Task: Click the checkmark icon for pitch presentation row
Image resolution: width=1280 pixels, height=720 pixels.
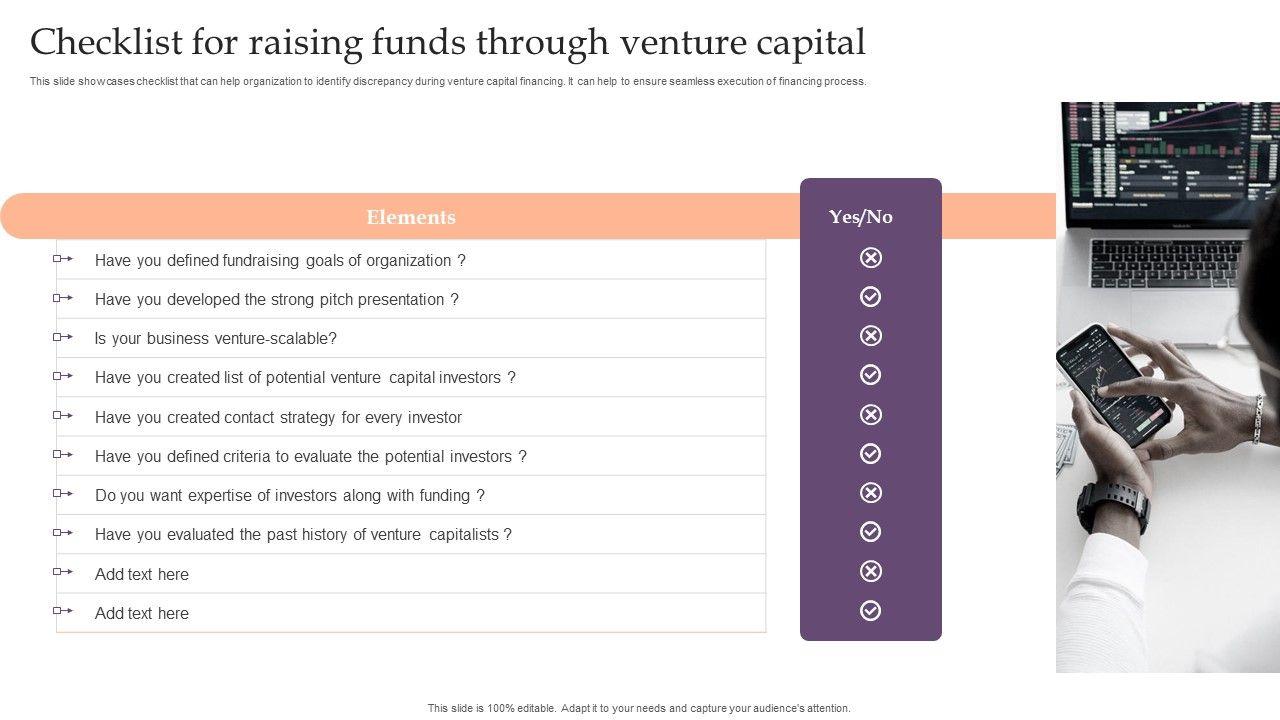Action: click(x=871, y=297)
